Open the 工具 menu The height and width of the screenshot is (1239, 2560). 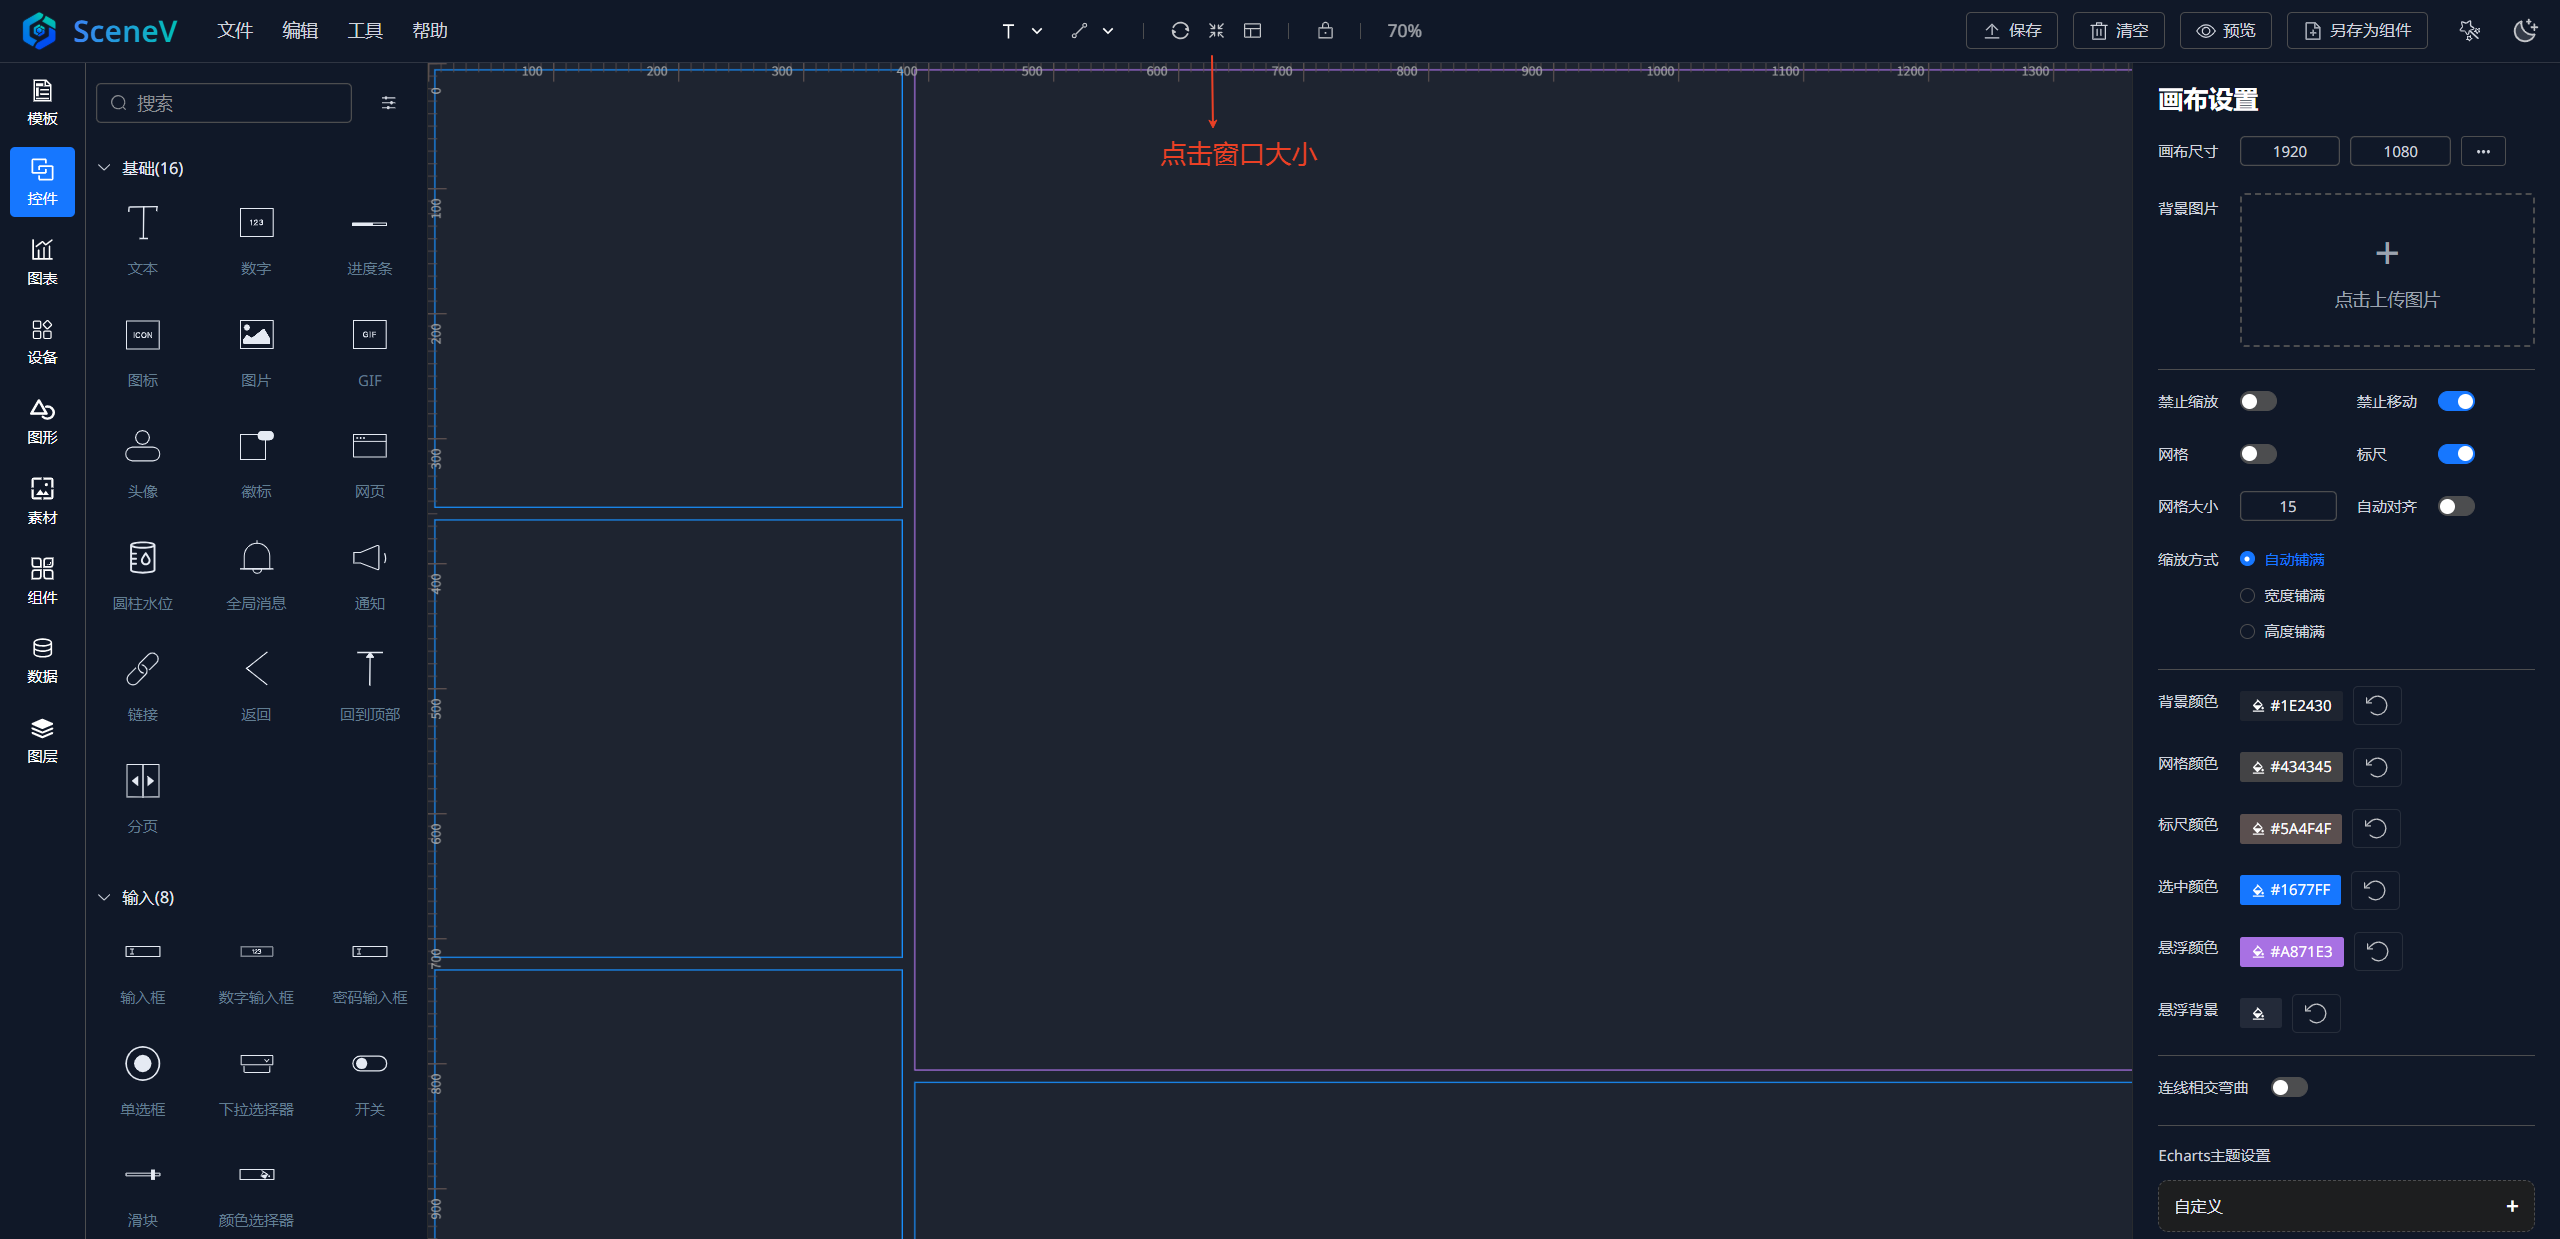pyautogui.click(x=365, y=31)
